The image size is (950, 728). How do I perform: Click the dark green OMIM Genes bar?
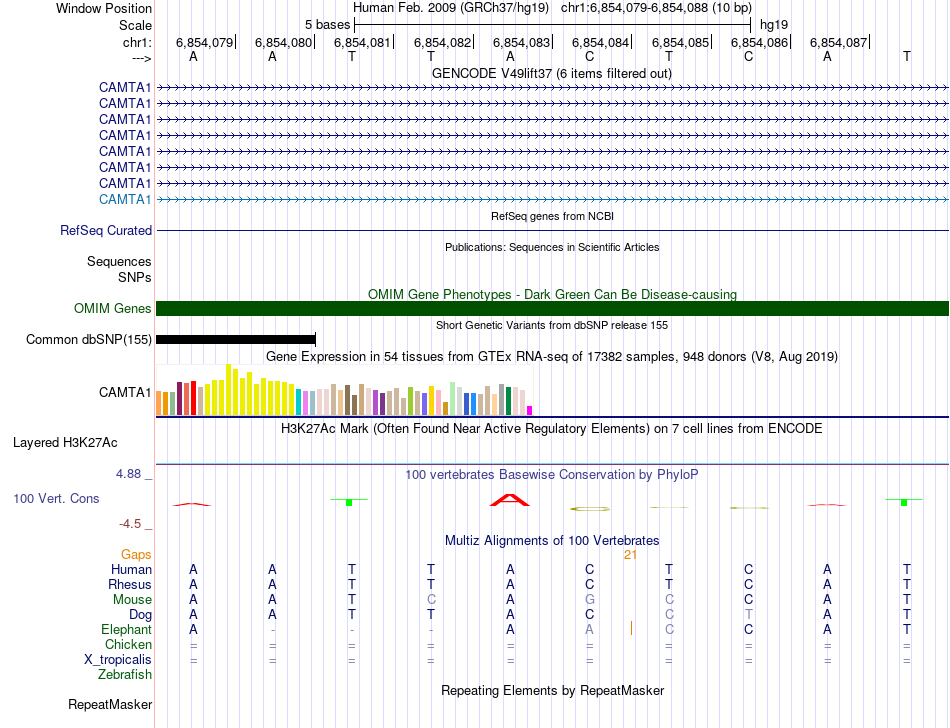point(552,308)
